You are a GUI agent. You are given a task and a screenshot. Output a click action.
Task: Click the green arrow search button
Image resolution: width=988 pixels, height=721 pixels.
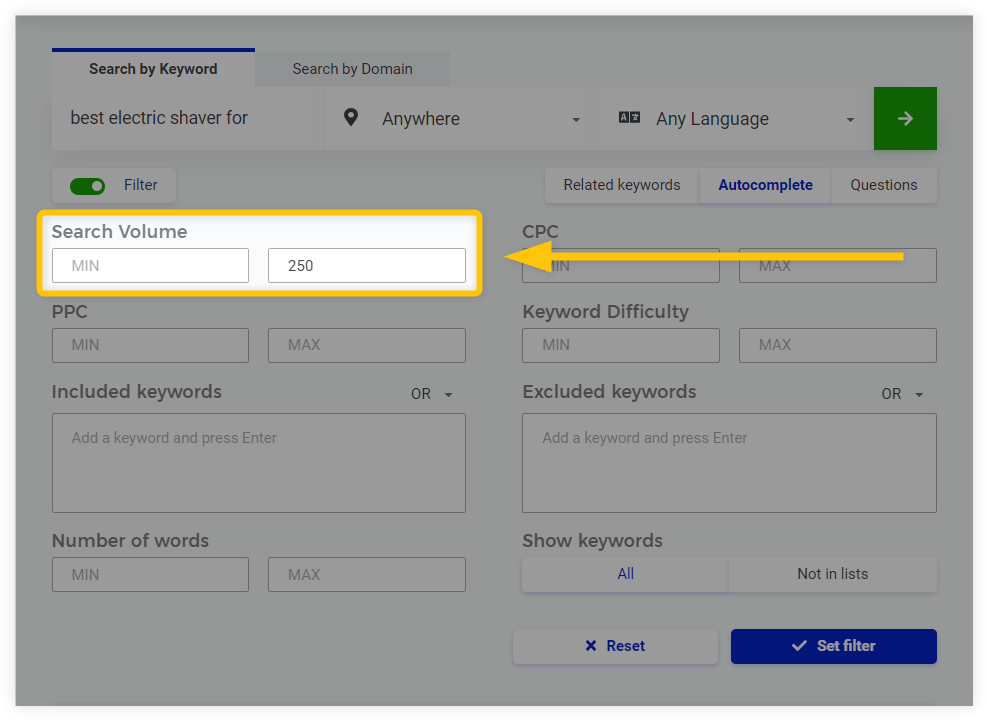(905, 119)
